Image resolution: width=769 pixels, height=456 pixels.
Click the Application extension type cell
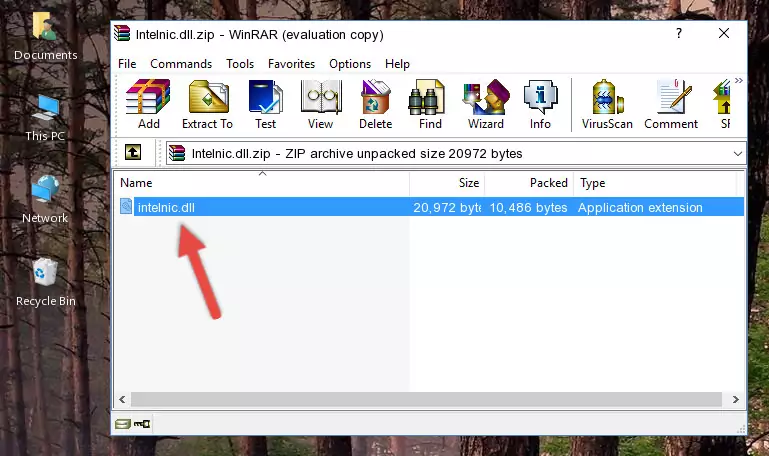coord(640,207)
